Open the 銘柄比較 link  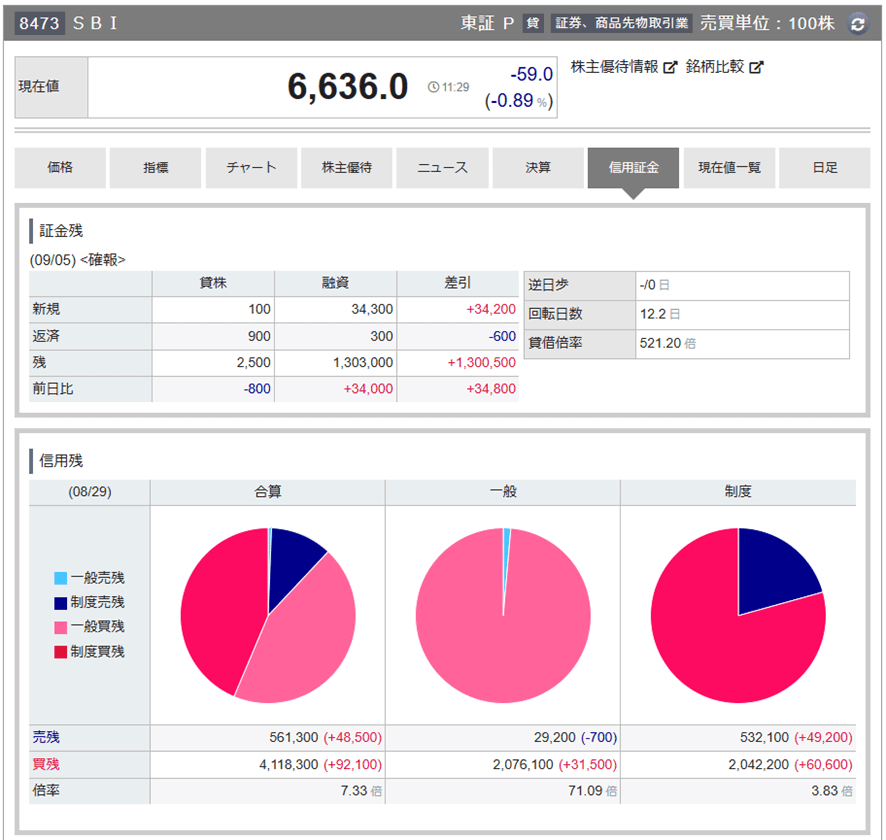click(716, 67)
